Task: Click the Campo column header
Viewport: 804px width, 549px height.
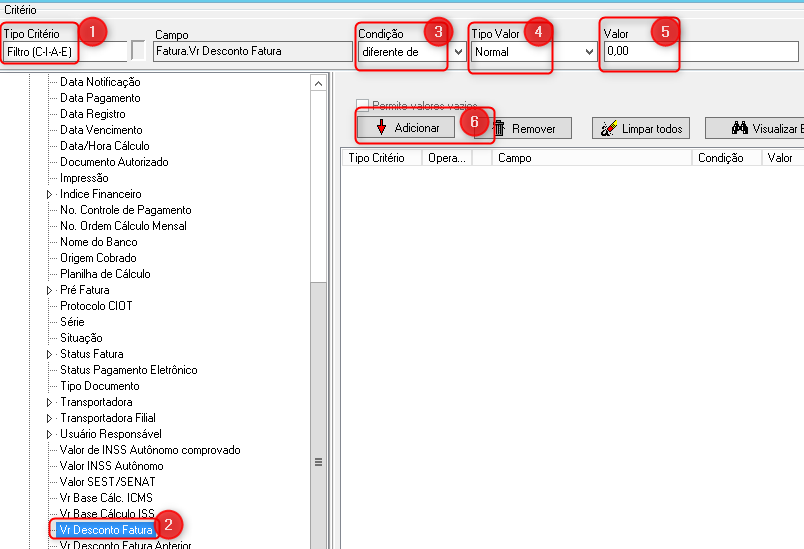Action: point(590,158)
